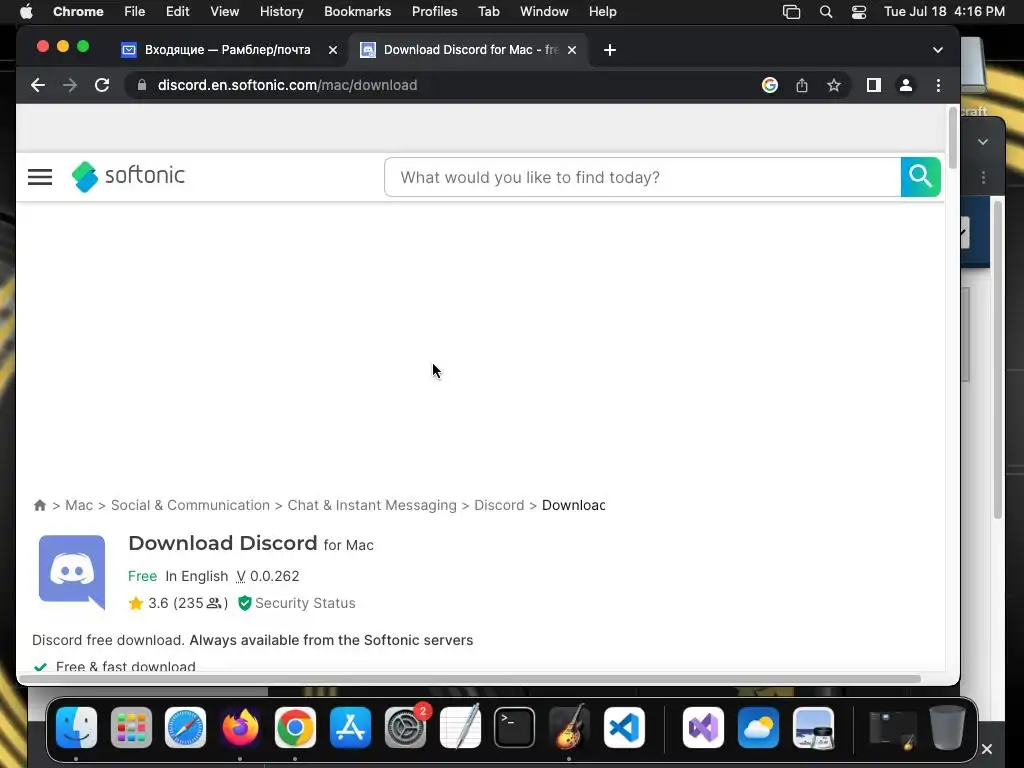Viewport: 1024px width, 768px height.
Task: Open Trash from Dock
Action: click(x=947, y=727)
